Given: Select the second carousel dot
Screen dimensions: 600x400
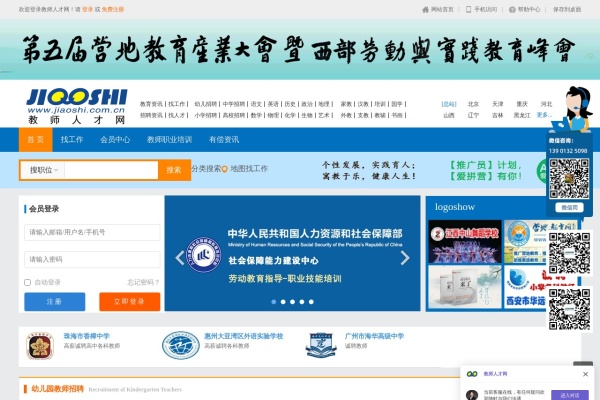Looking at the screenshot, I should click(x=283, y=302).
